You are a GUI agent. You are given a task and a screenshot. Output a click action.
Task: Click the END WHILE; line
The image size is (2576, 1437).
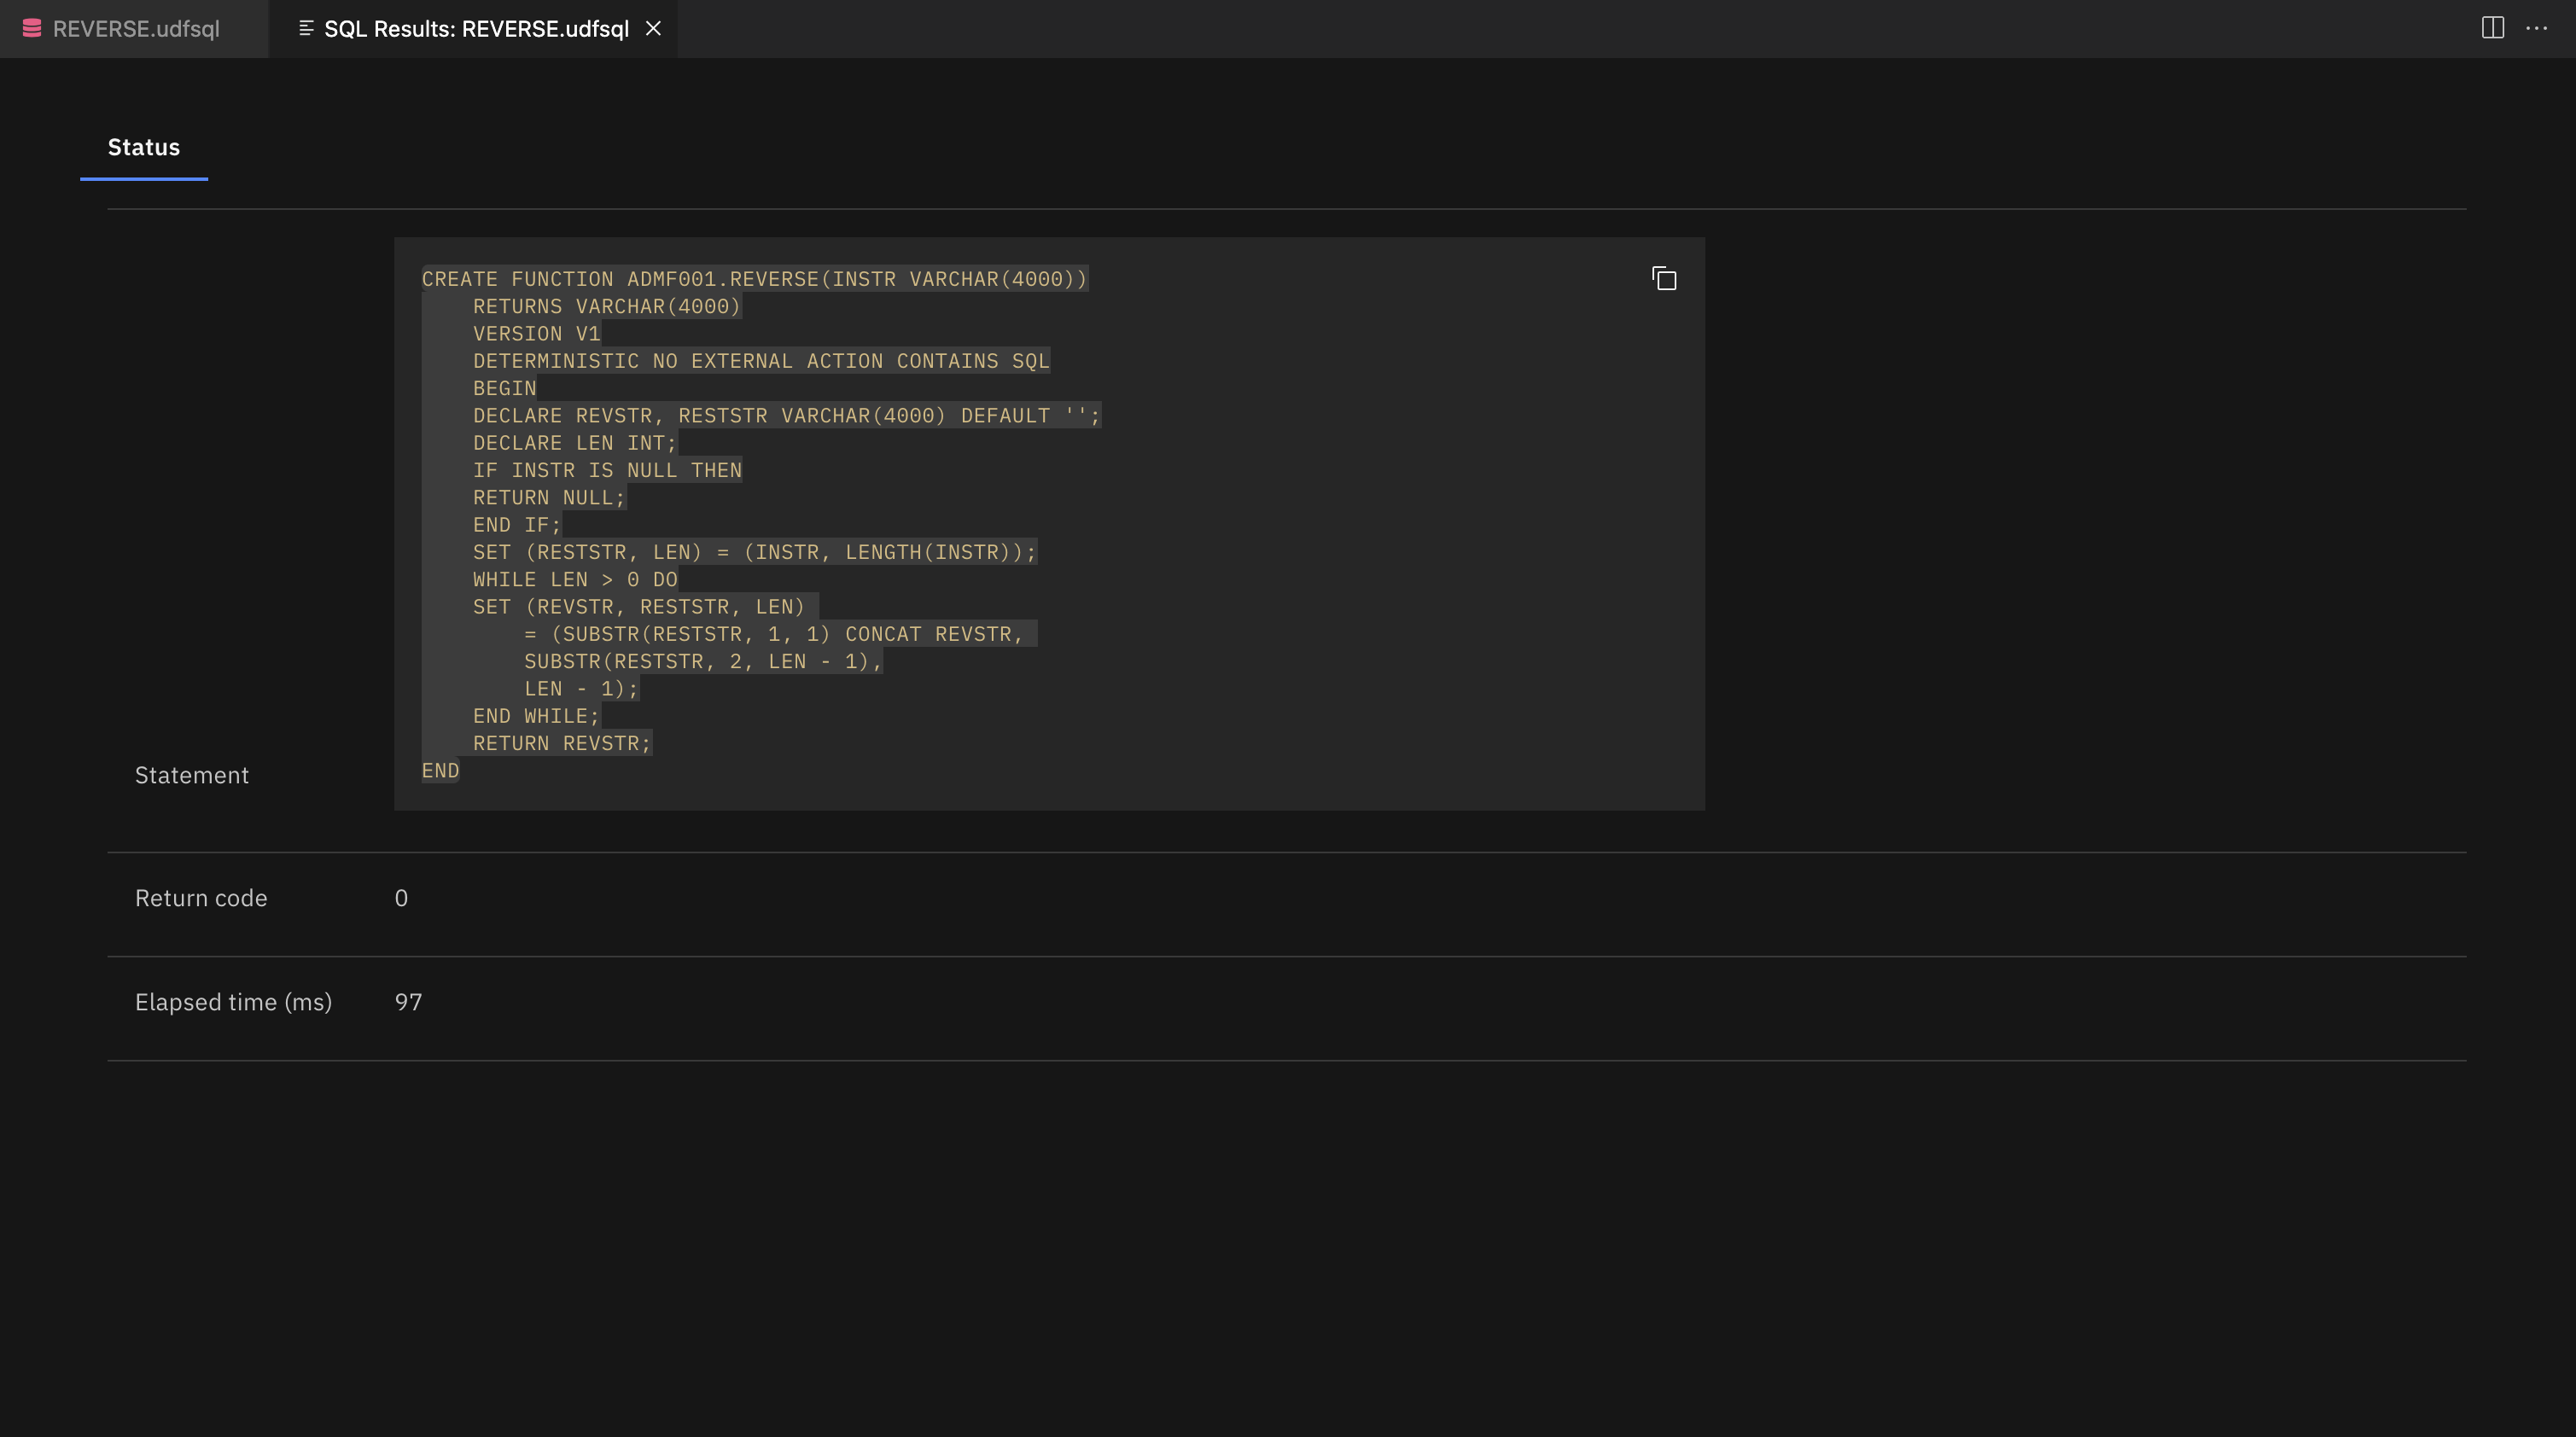click(x=536, y=716)
